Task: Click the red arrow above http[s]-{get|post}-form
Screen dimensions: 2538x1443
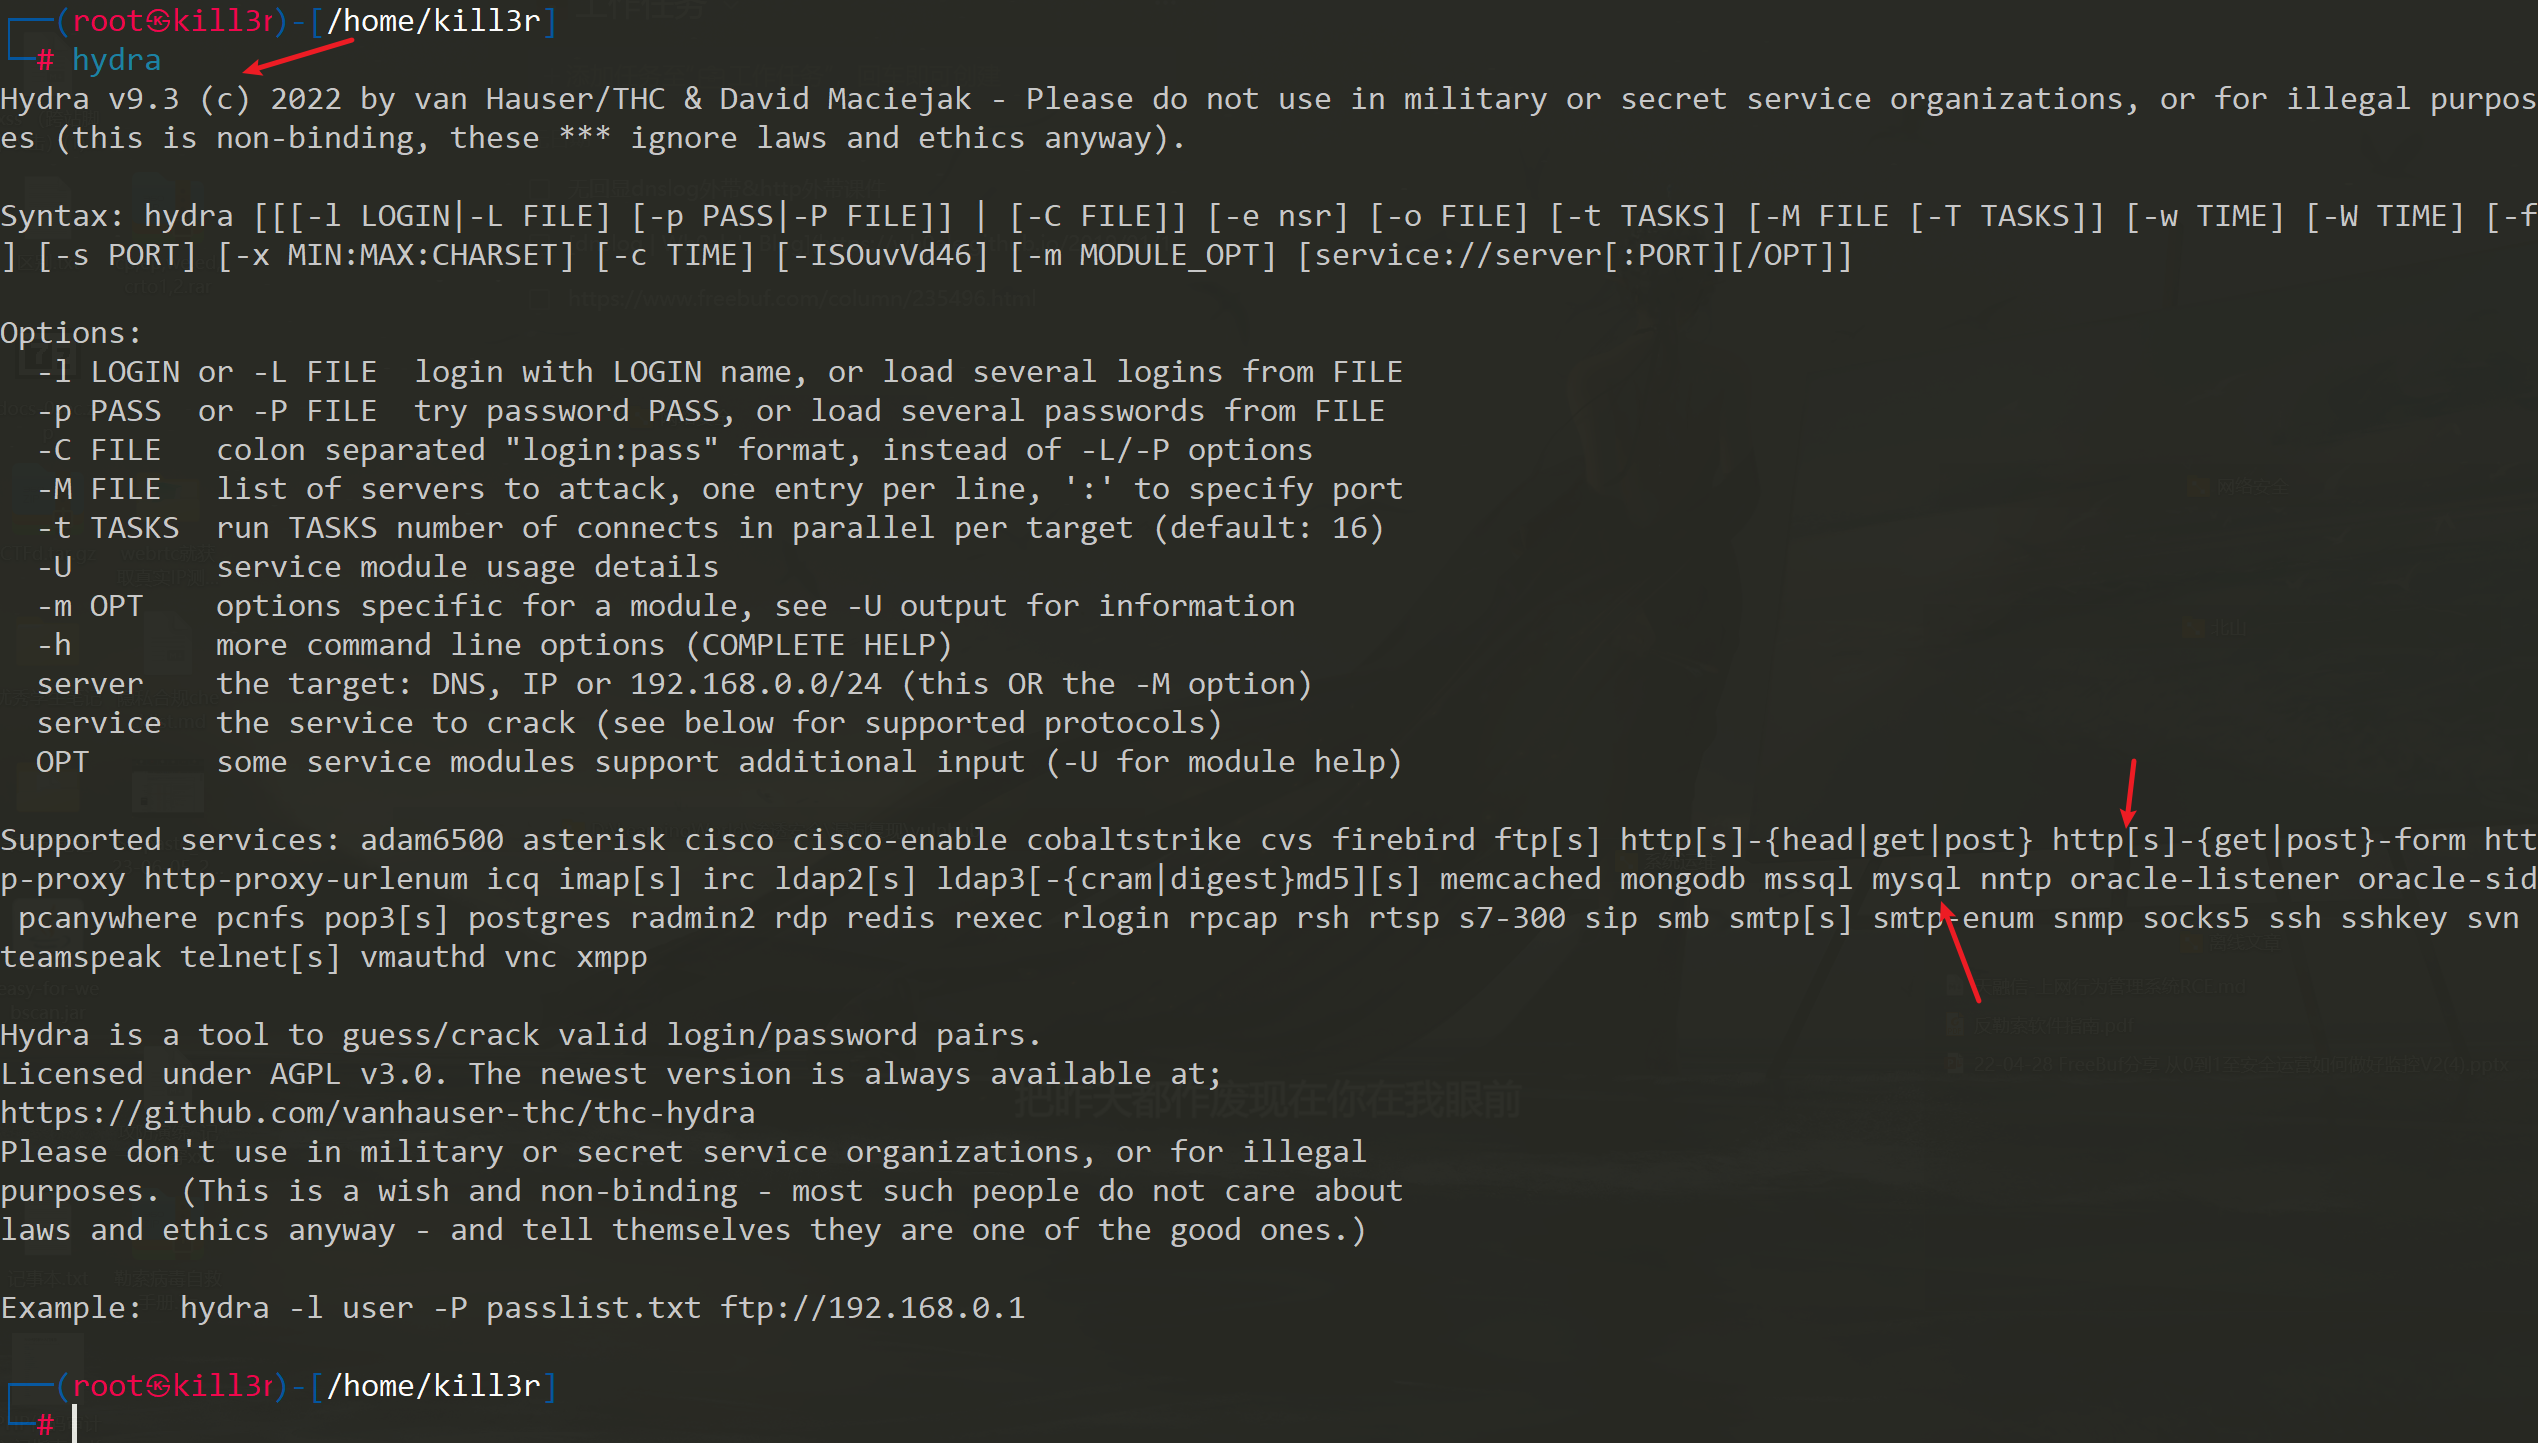Action: [2130, 792]
